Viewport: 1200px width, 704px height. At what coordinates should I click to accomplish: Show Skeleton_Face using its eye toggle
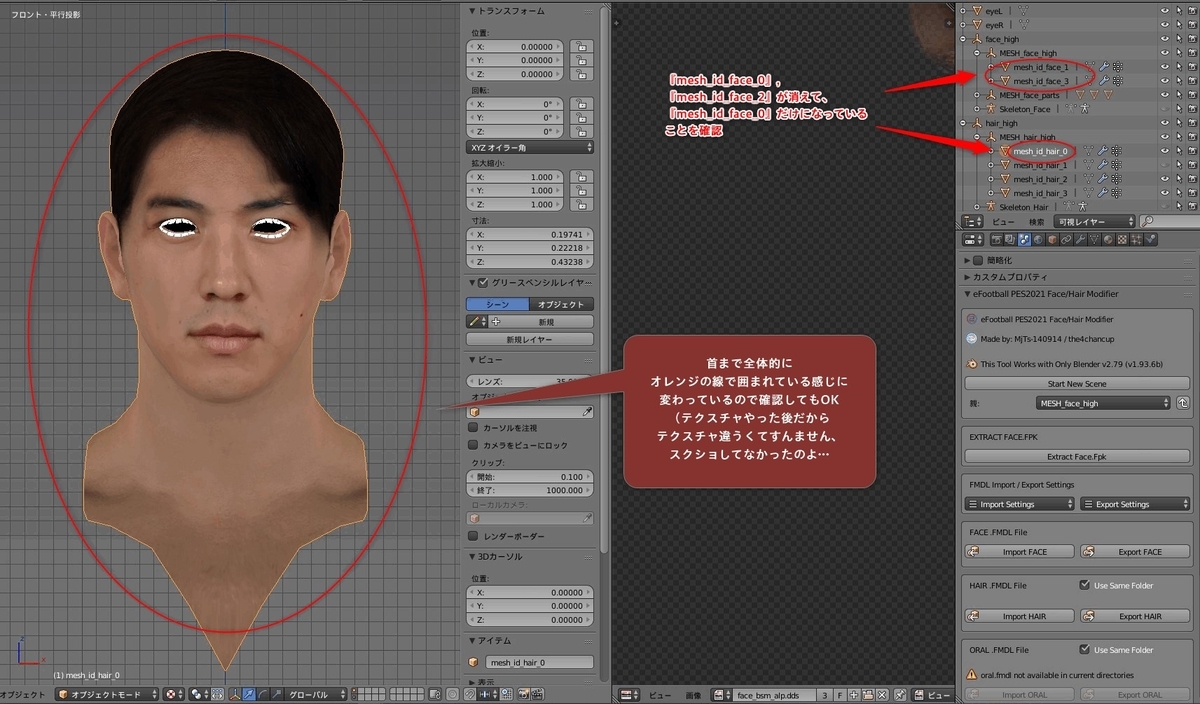tap(1164, 109)
